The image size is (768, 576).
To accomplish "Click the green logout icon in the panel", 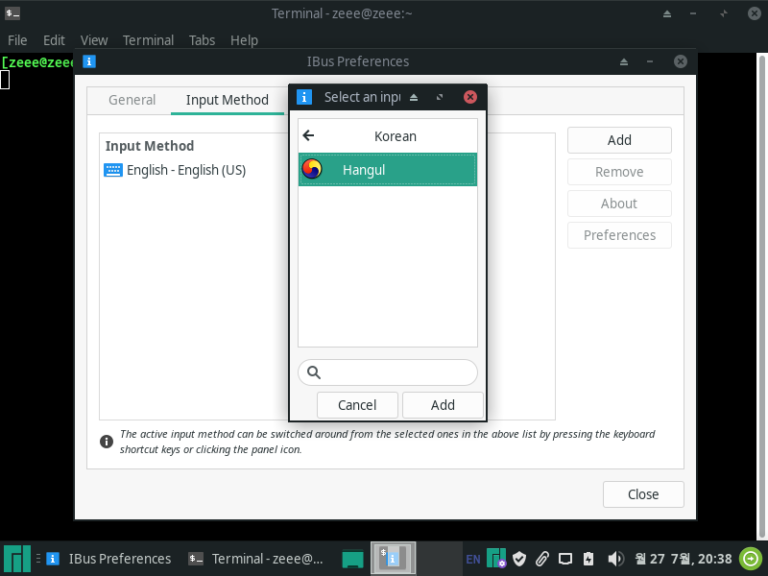I will [750, 558].
